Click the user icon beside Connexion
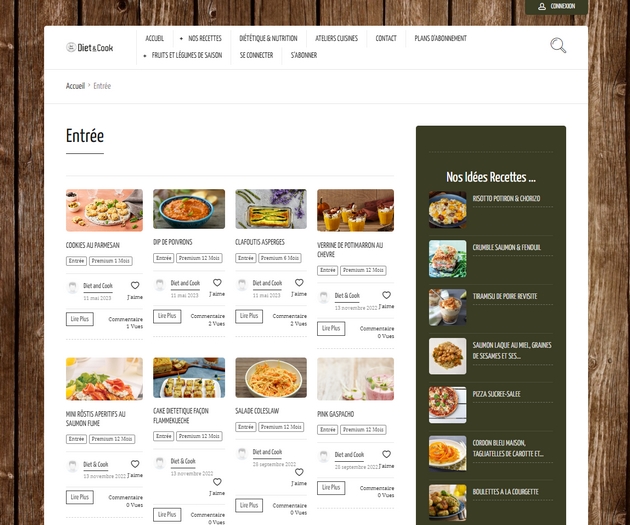Image resolution: width=630 pixels, height=525 pixels. [x=542, y=6]
